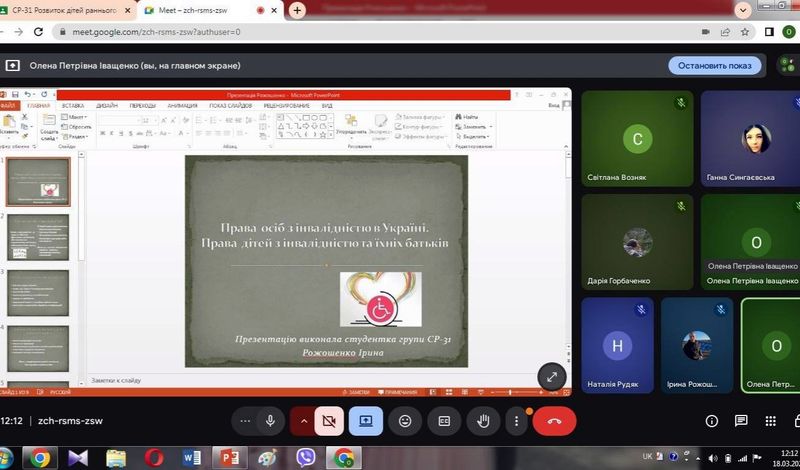Screen dimensions: 800x470
Task: Open Chrome tab search dropdown arrow
Action: tap(743, 10)
